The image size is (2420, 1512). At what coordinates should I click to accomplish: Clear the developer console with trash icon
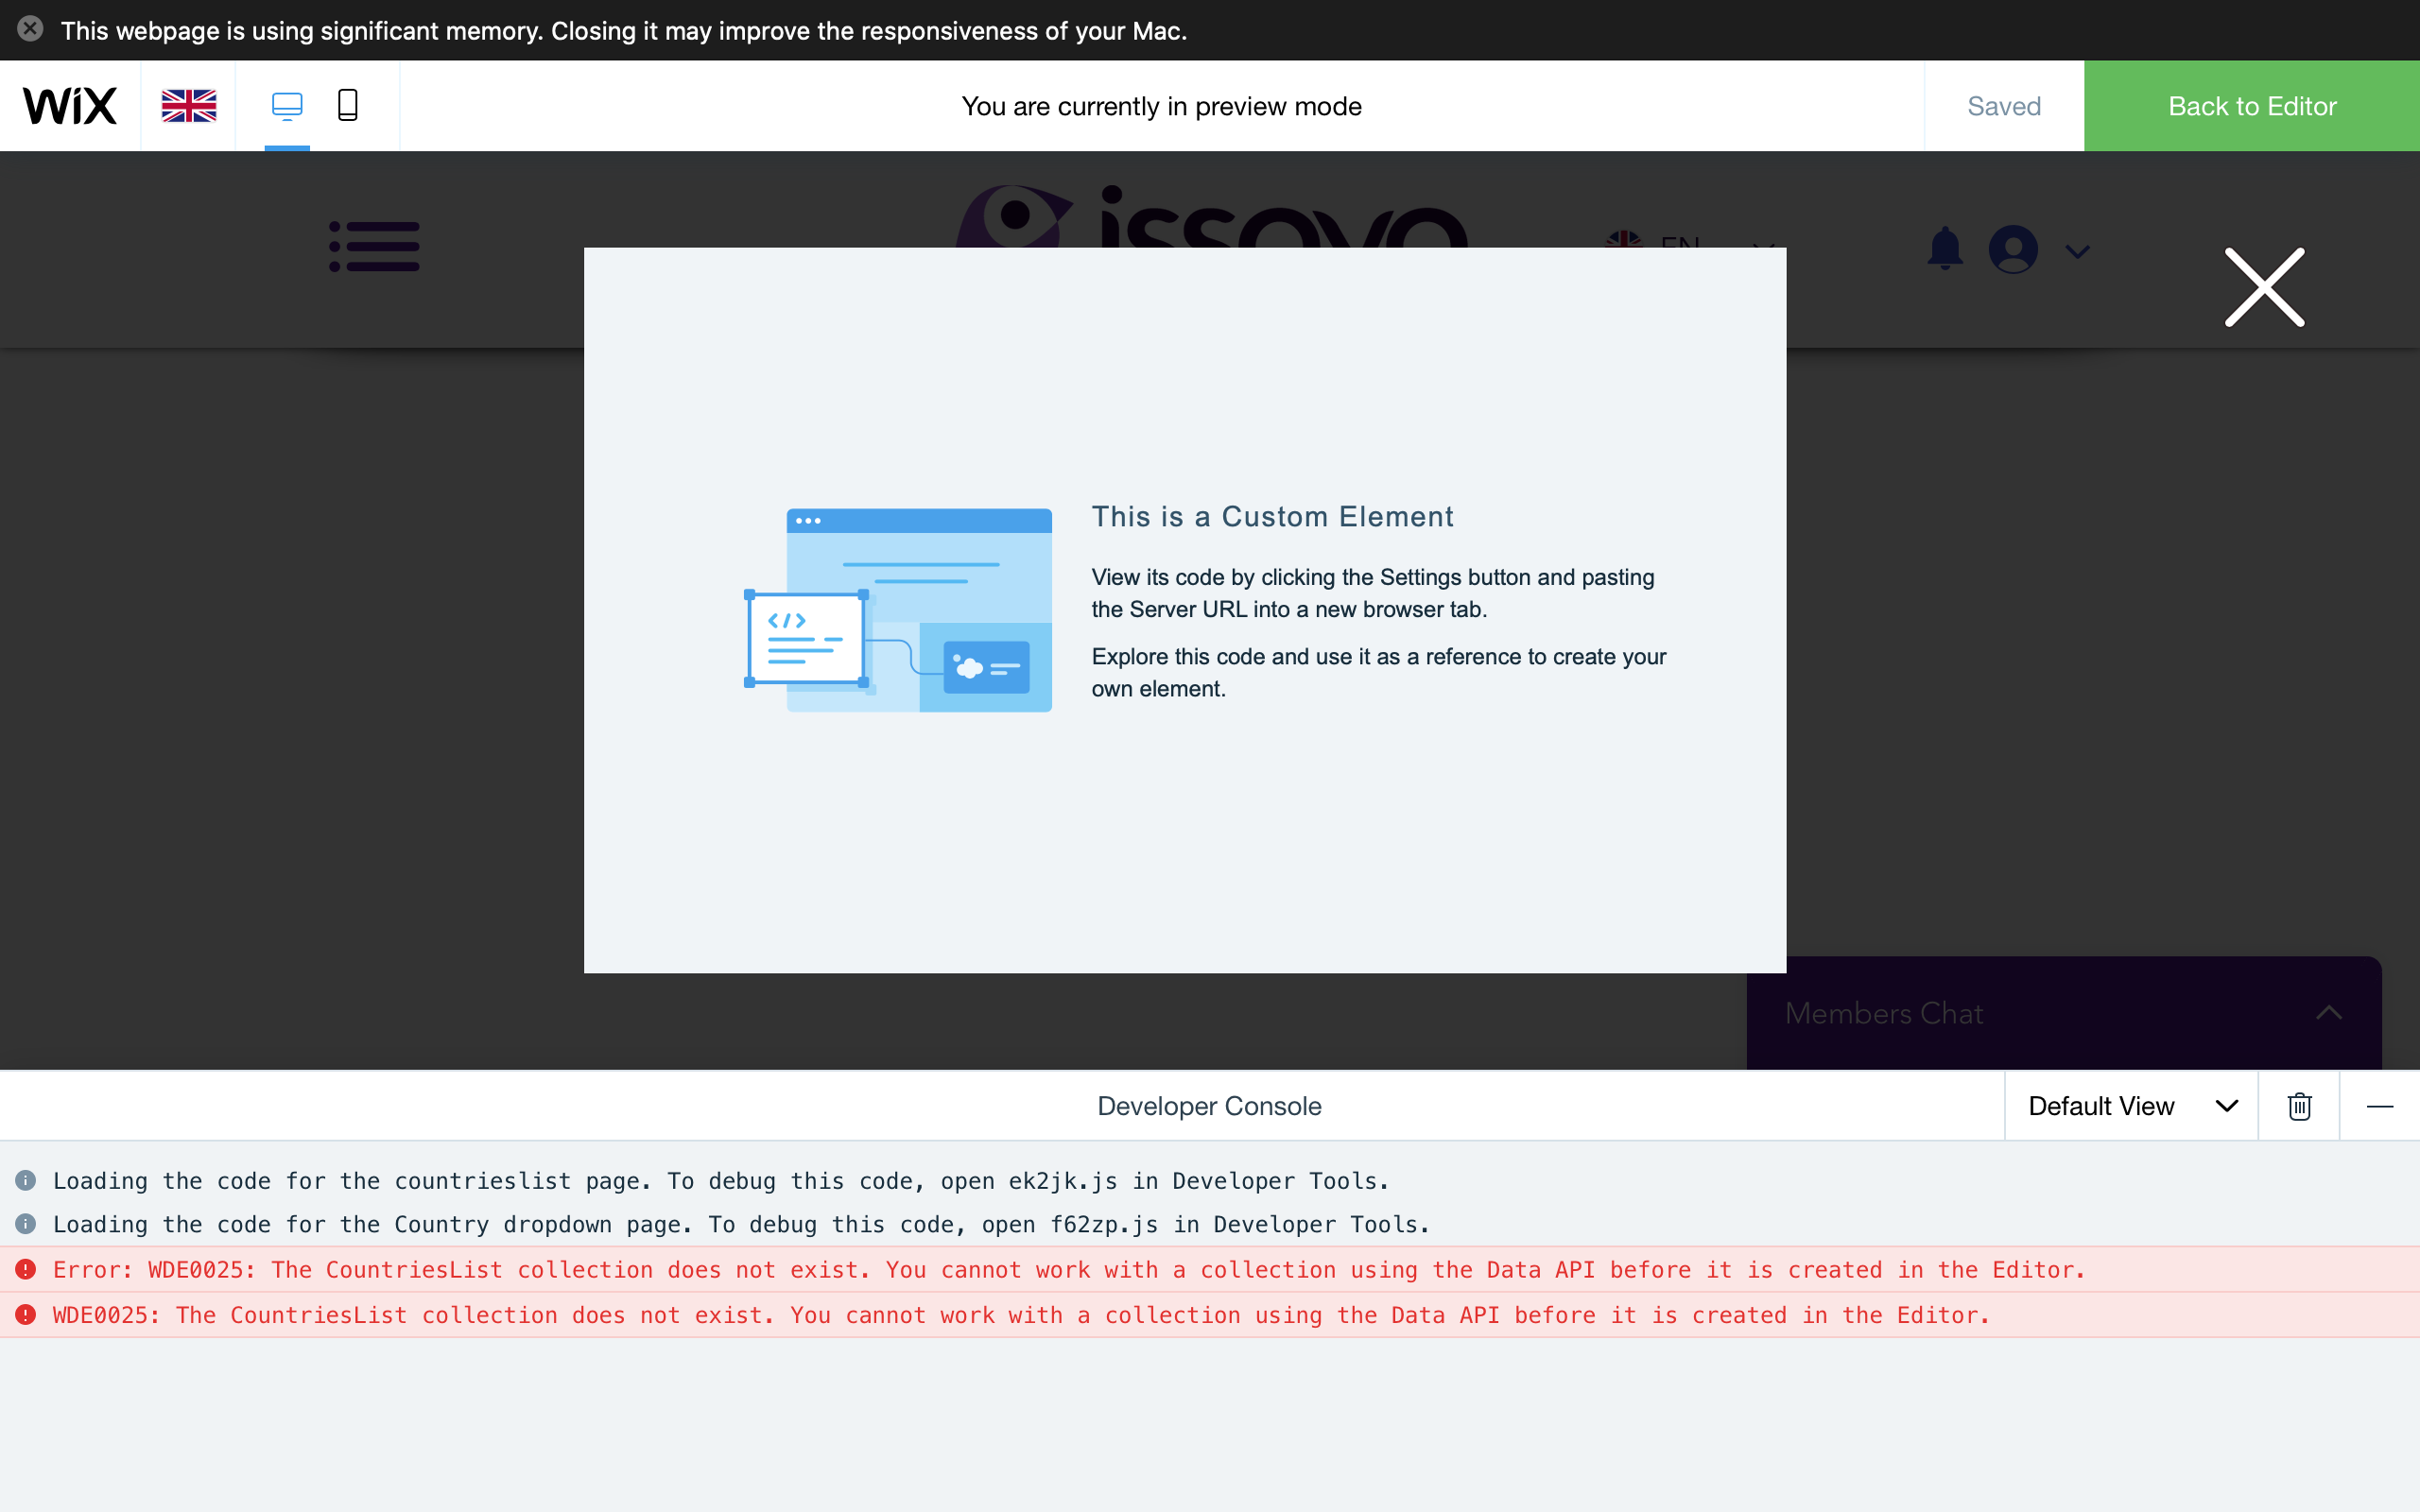[2299, 1106]
